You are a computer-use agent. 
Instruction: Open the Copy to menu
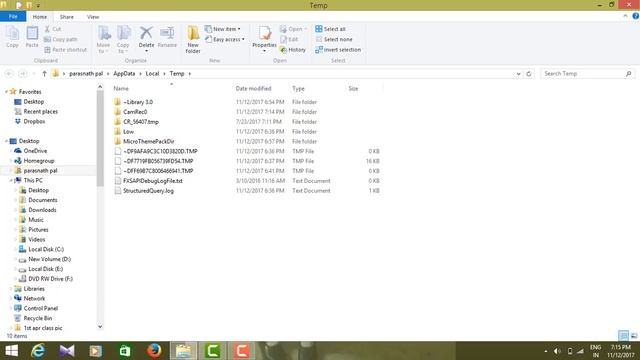click(123, 39)
